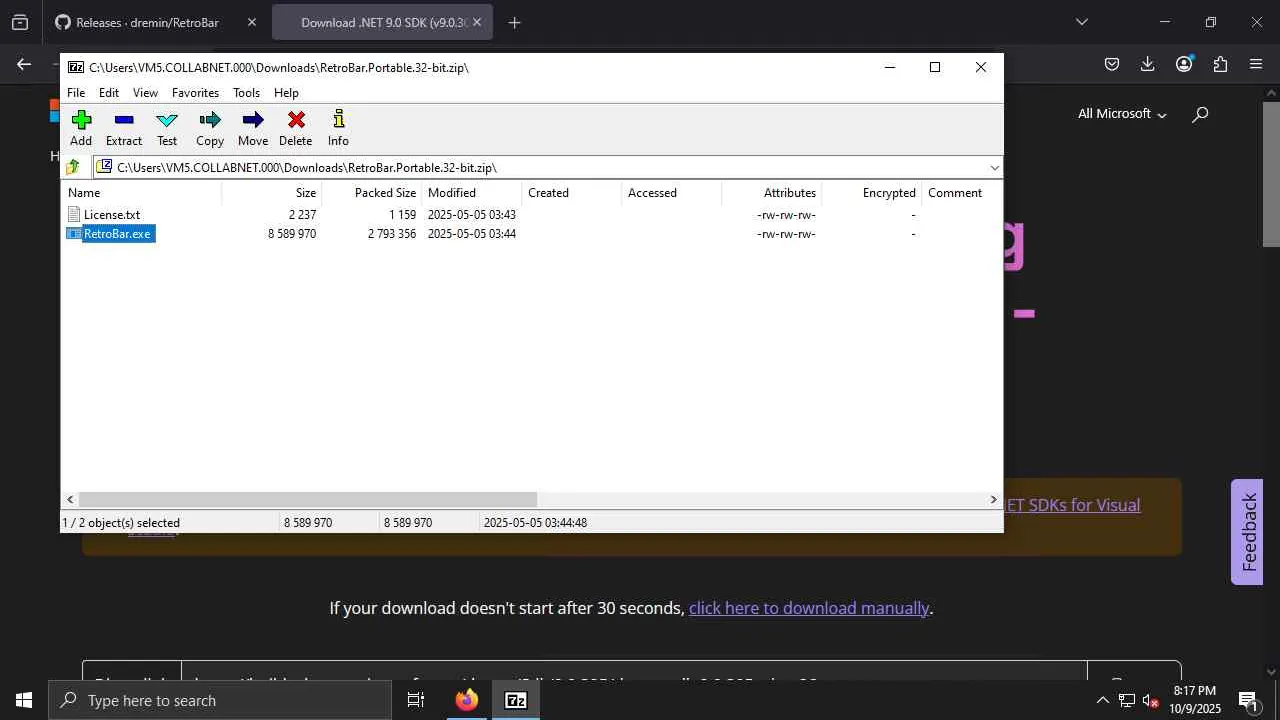Go back in Firefox browser

coord(24,64)
